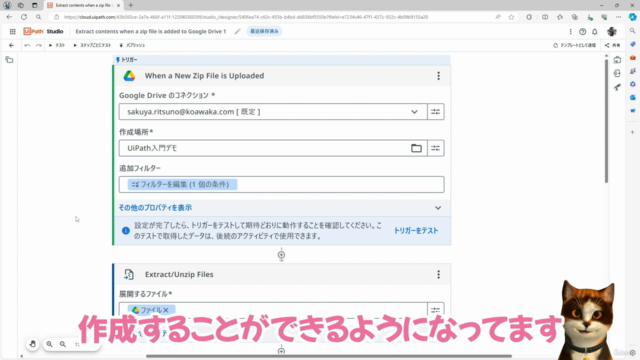Zoom out on the canvas

[x=63, y=344]
